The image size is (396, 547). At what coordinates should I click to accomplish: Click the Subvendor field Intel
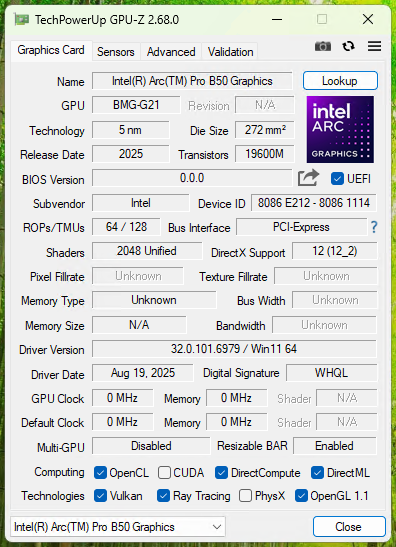click(x=141, y=203)
